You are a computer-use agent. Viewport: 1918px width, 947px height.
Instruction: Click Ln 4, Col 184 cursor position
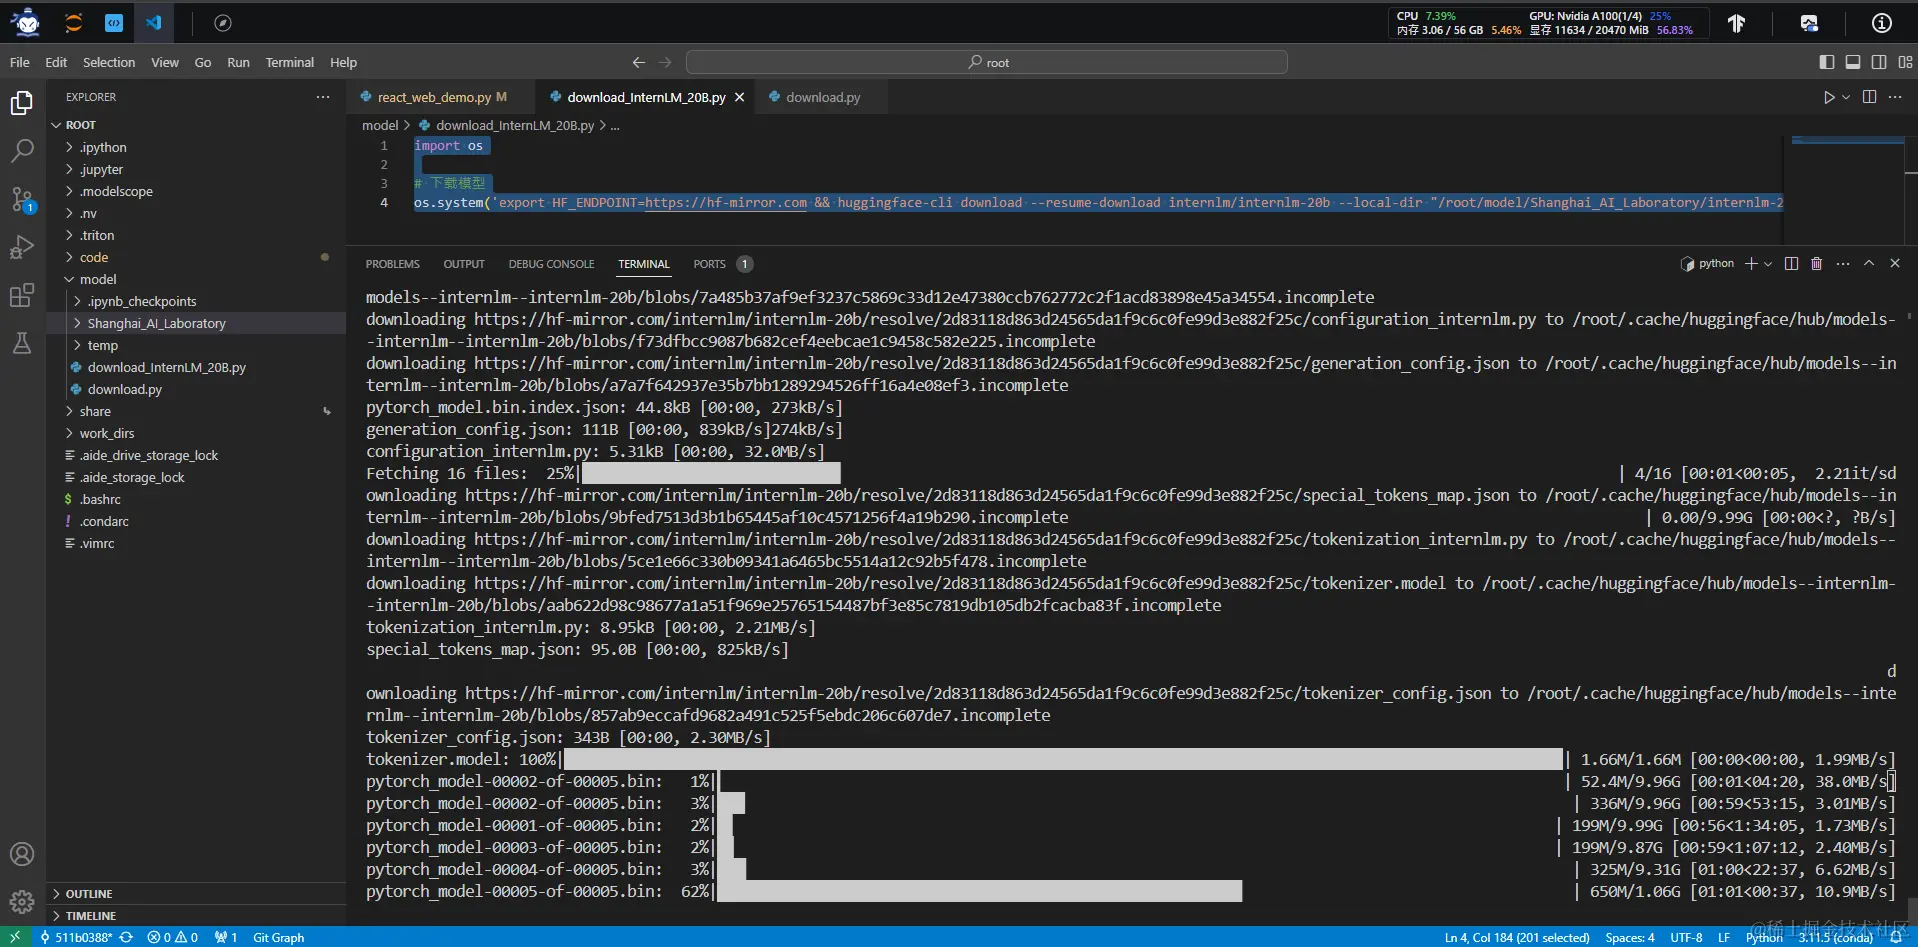tap(1517, 937)
